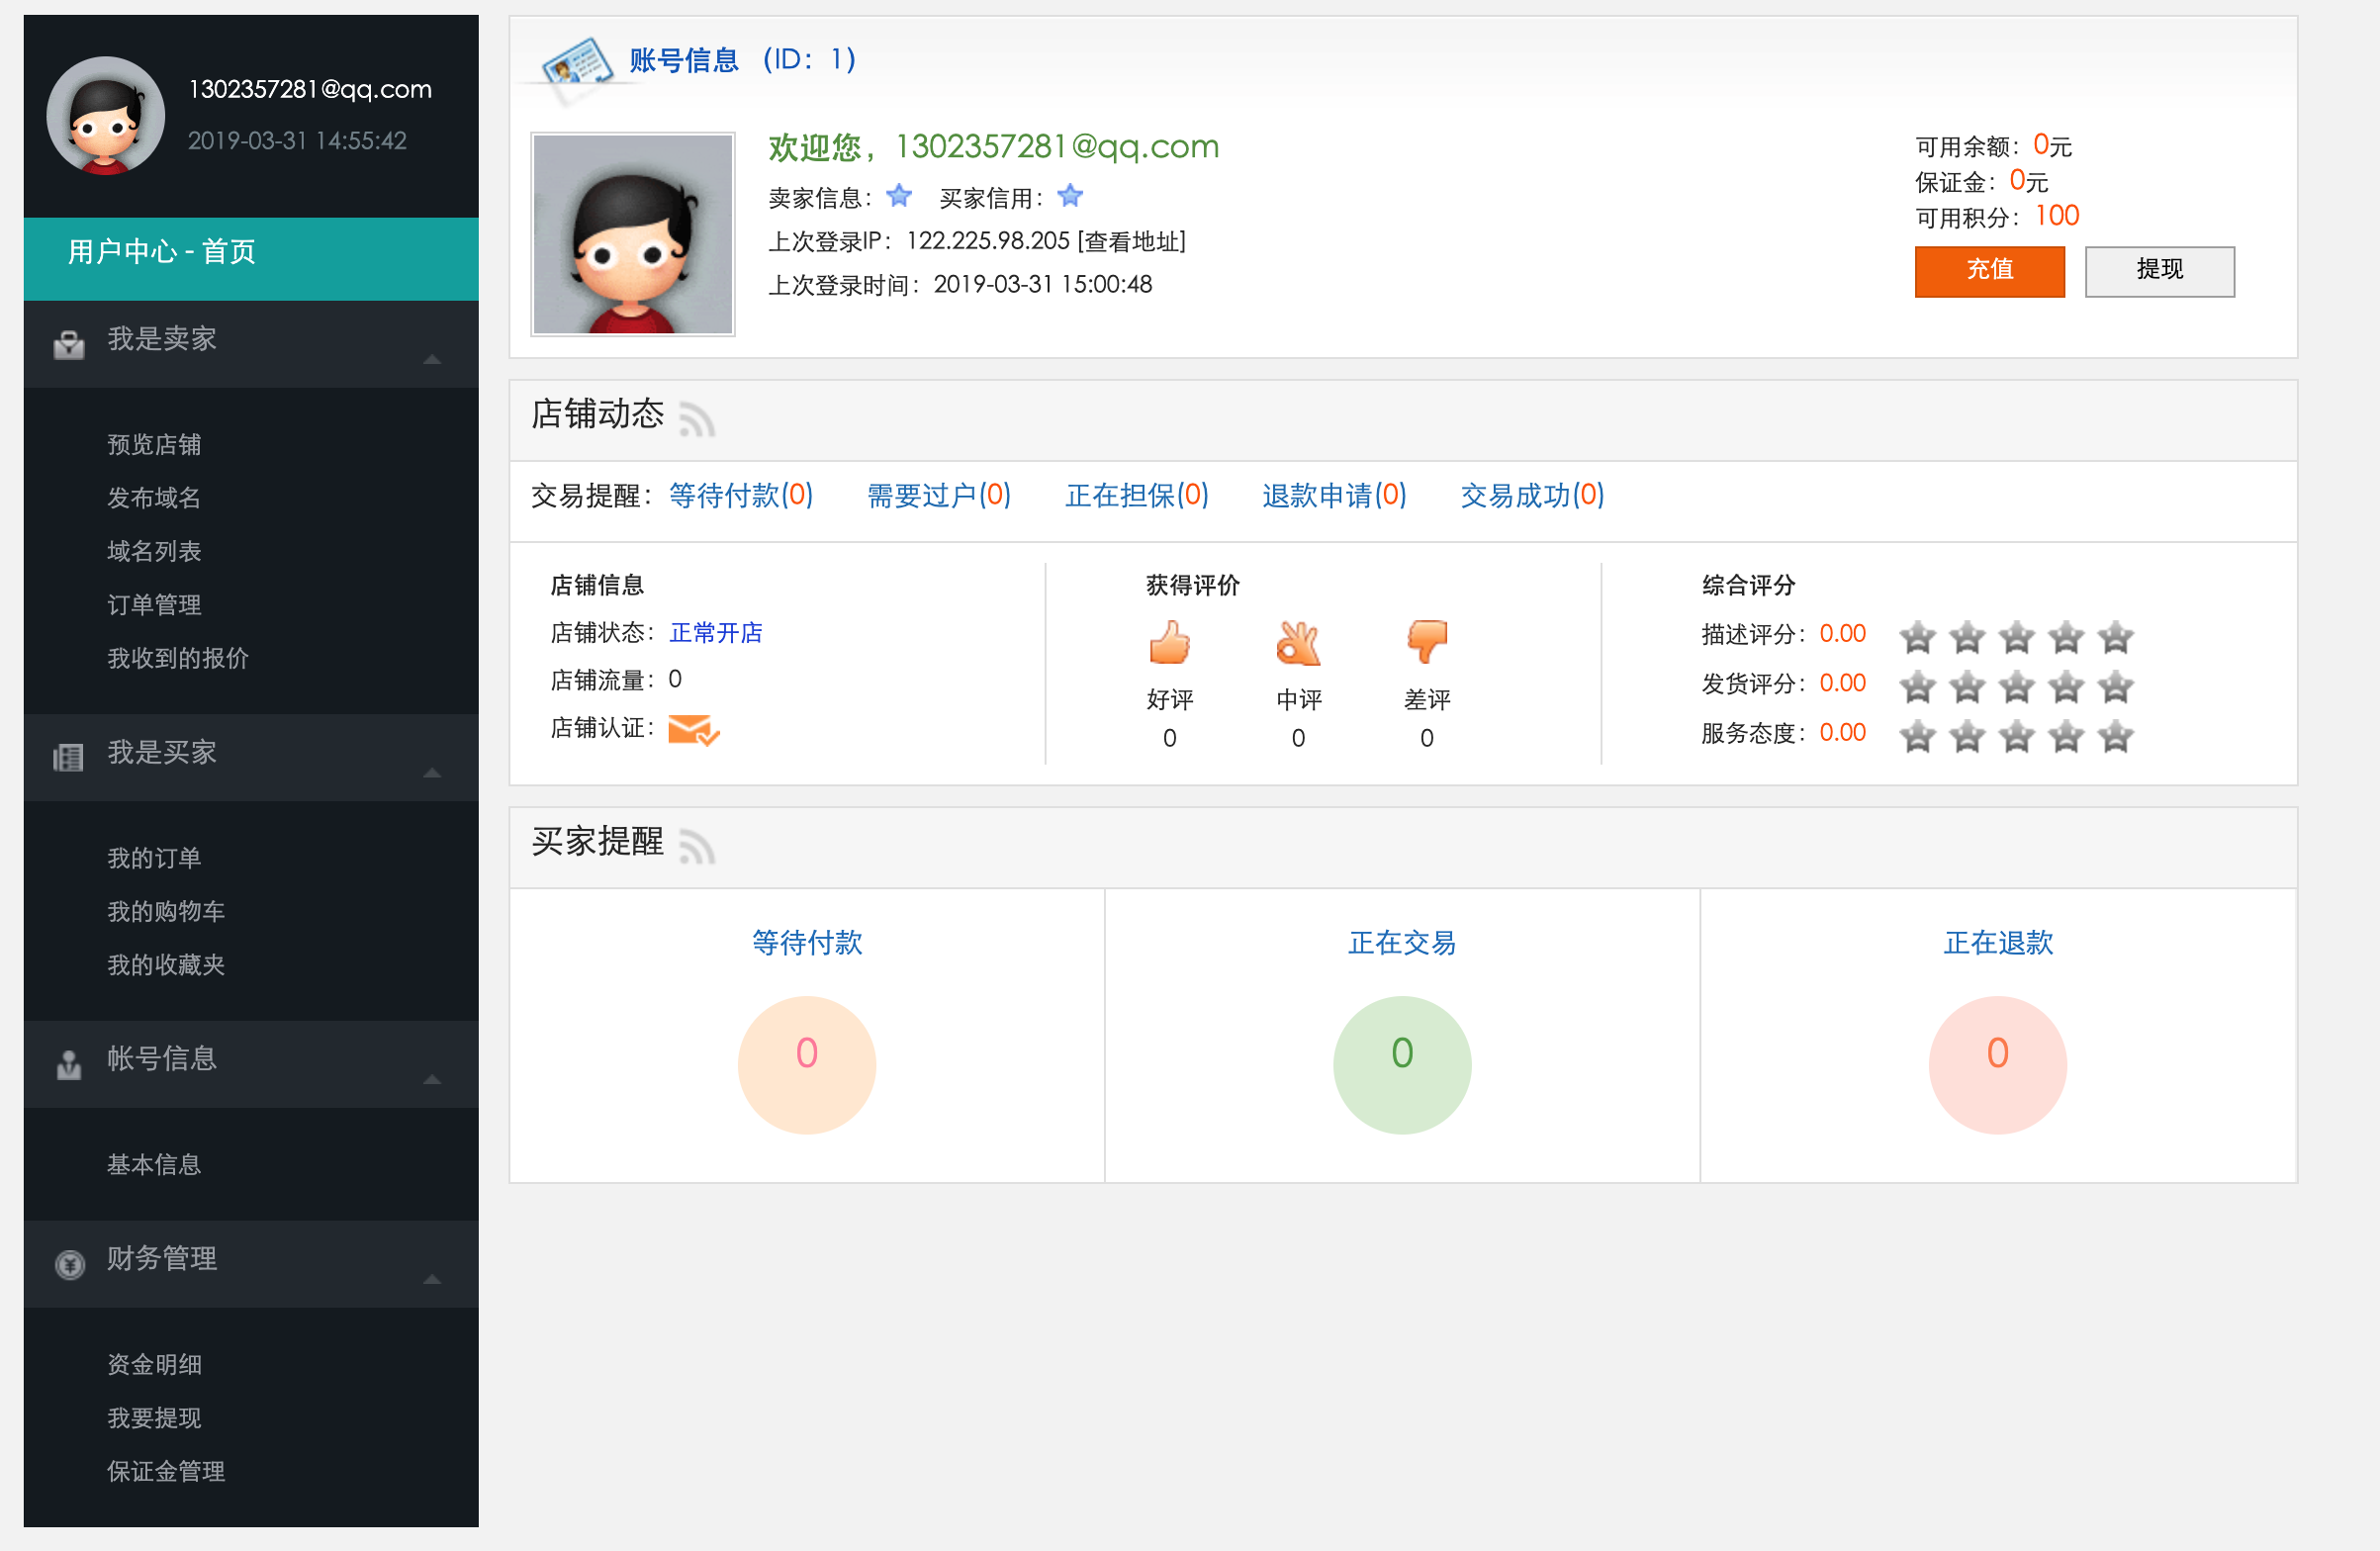
Task: Open 我的收藏夹 menu item
Action: pyautogui.click(x=166, y=965)
